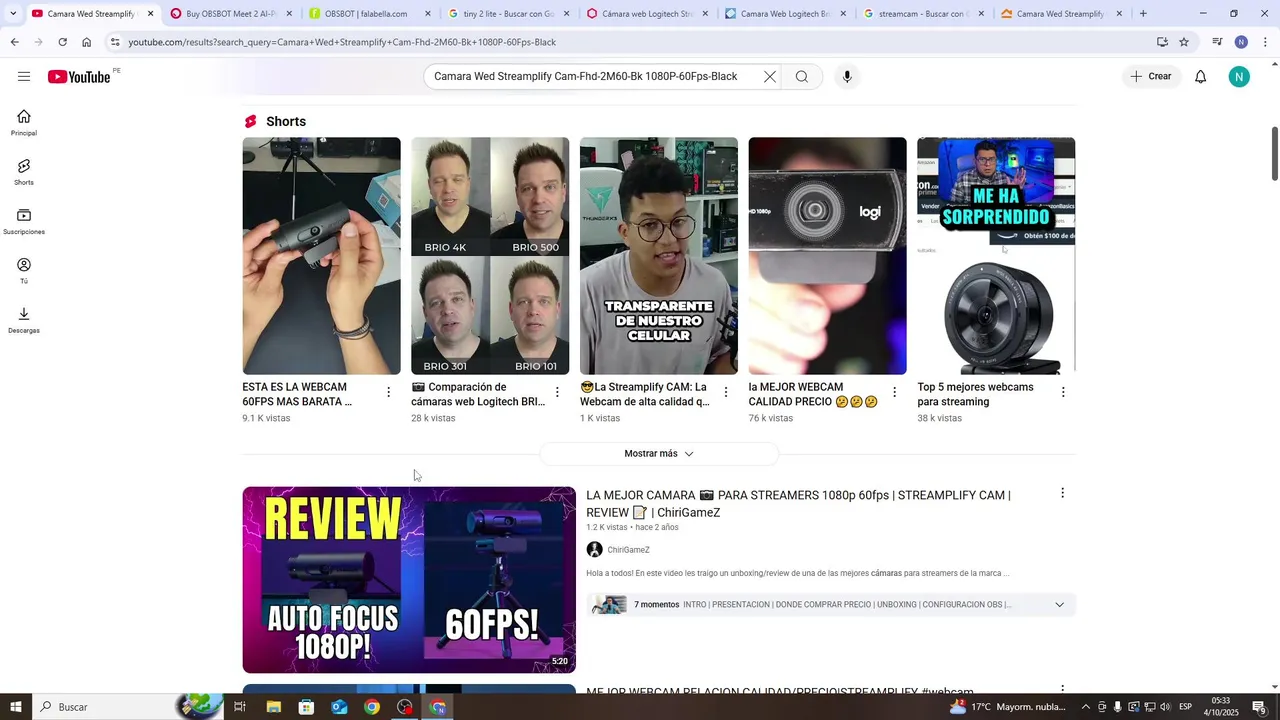The height and width of the screenshot is (720, 1280).
Task: Start voice search with the microphone
Action: click(x=847, y=77)
